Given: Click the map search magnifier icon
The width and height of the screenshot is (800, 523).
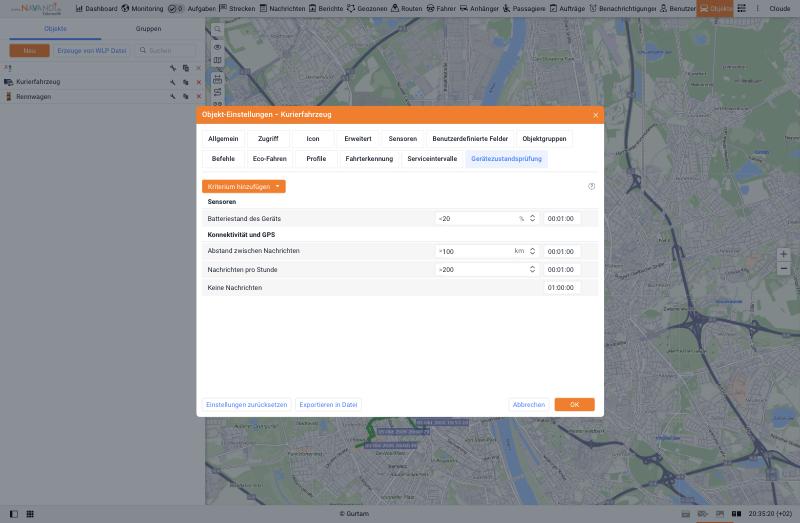Looking at the screenshot, I should click(x=217, y=30).
